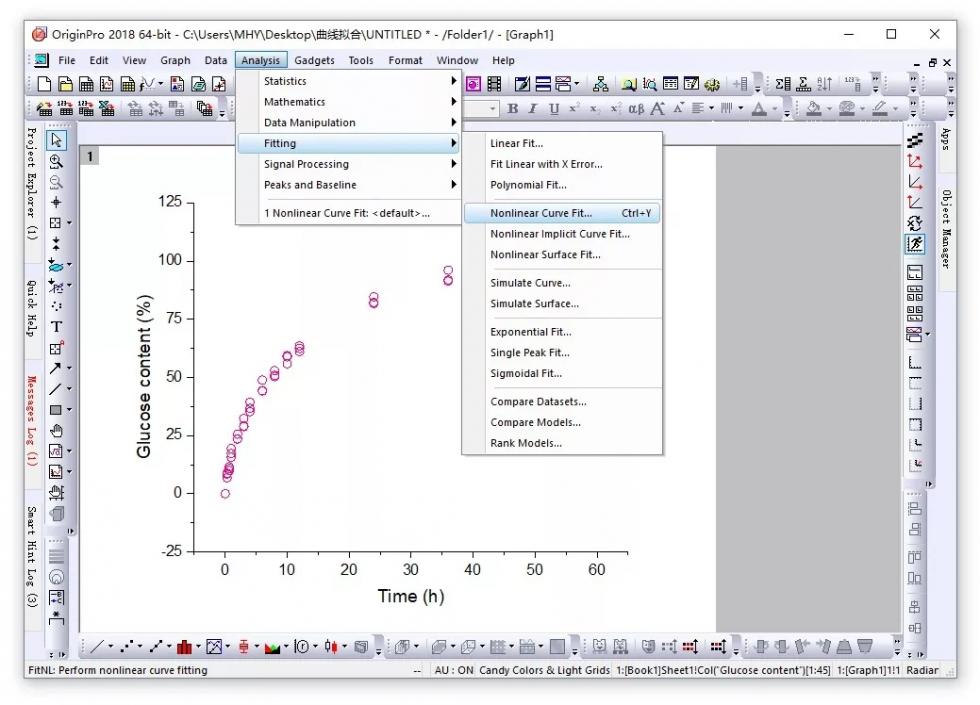Image resolution: width=980 pixels, height=705 pixels.
Task: Open the Line plot dropdown arrow in bottom toolbar
Action: tap(111, 647)
